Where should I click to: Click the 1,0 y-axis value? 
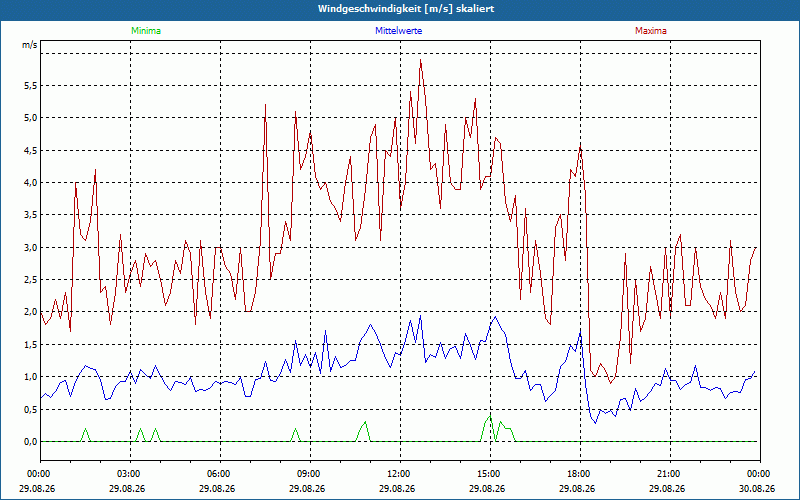[31, 377]
